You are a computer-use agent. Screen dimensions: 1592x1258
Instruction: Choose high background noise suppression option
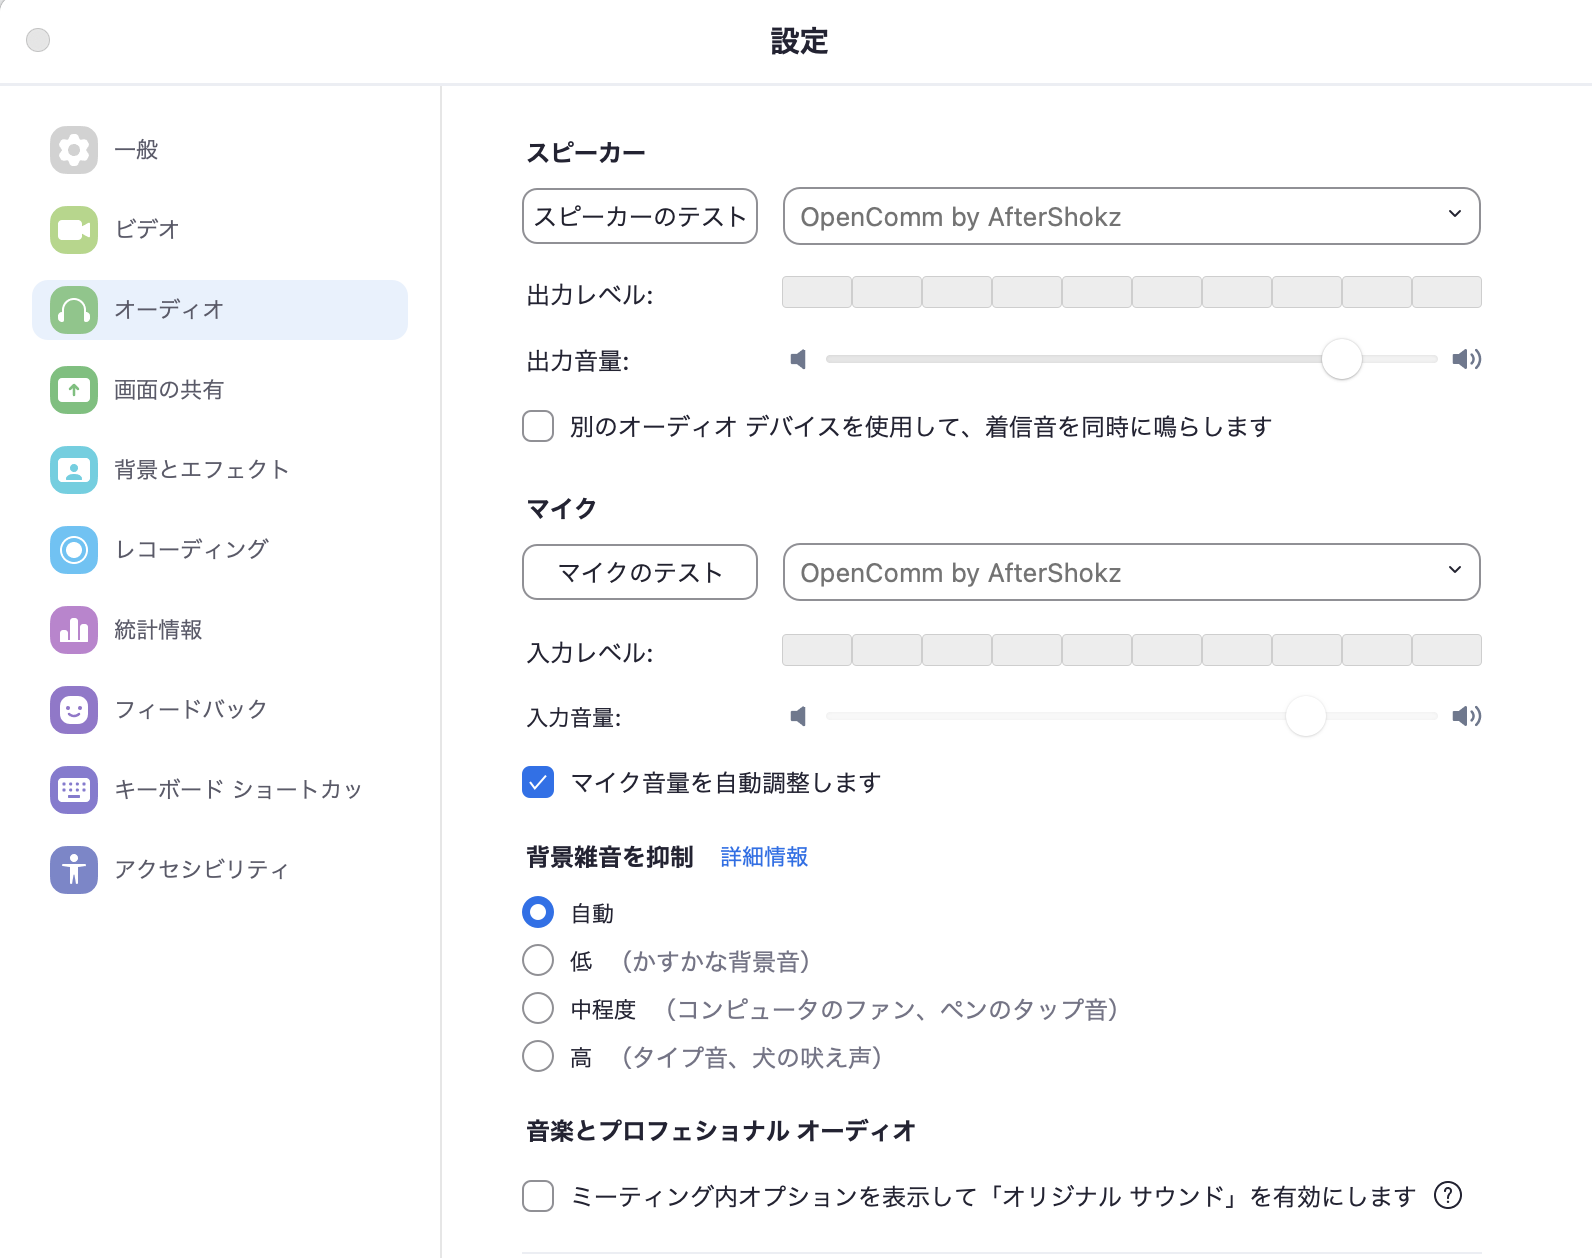click(x=538, y=1056)
